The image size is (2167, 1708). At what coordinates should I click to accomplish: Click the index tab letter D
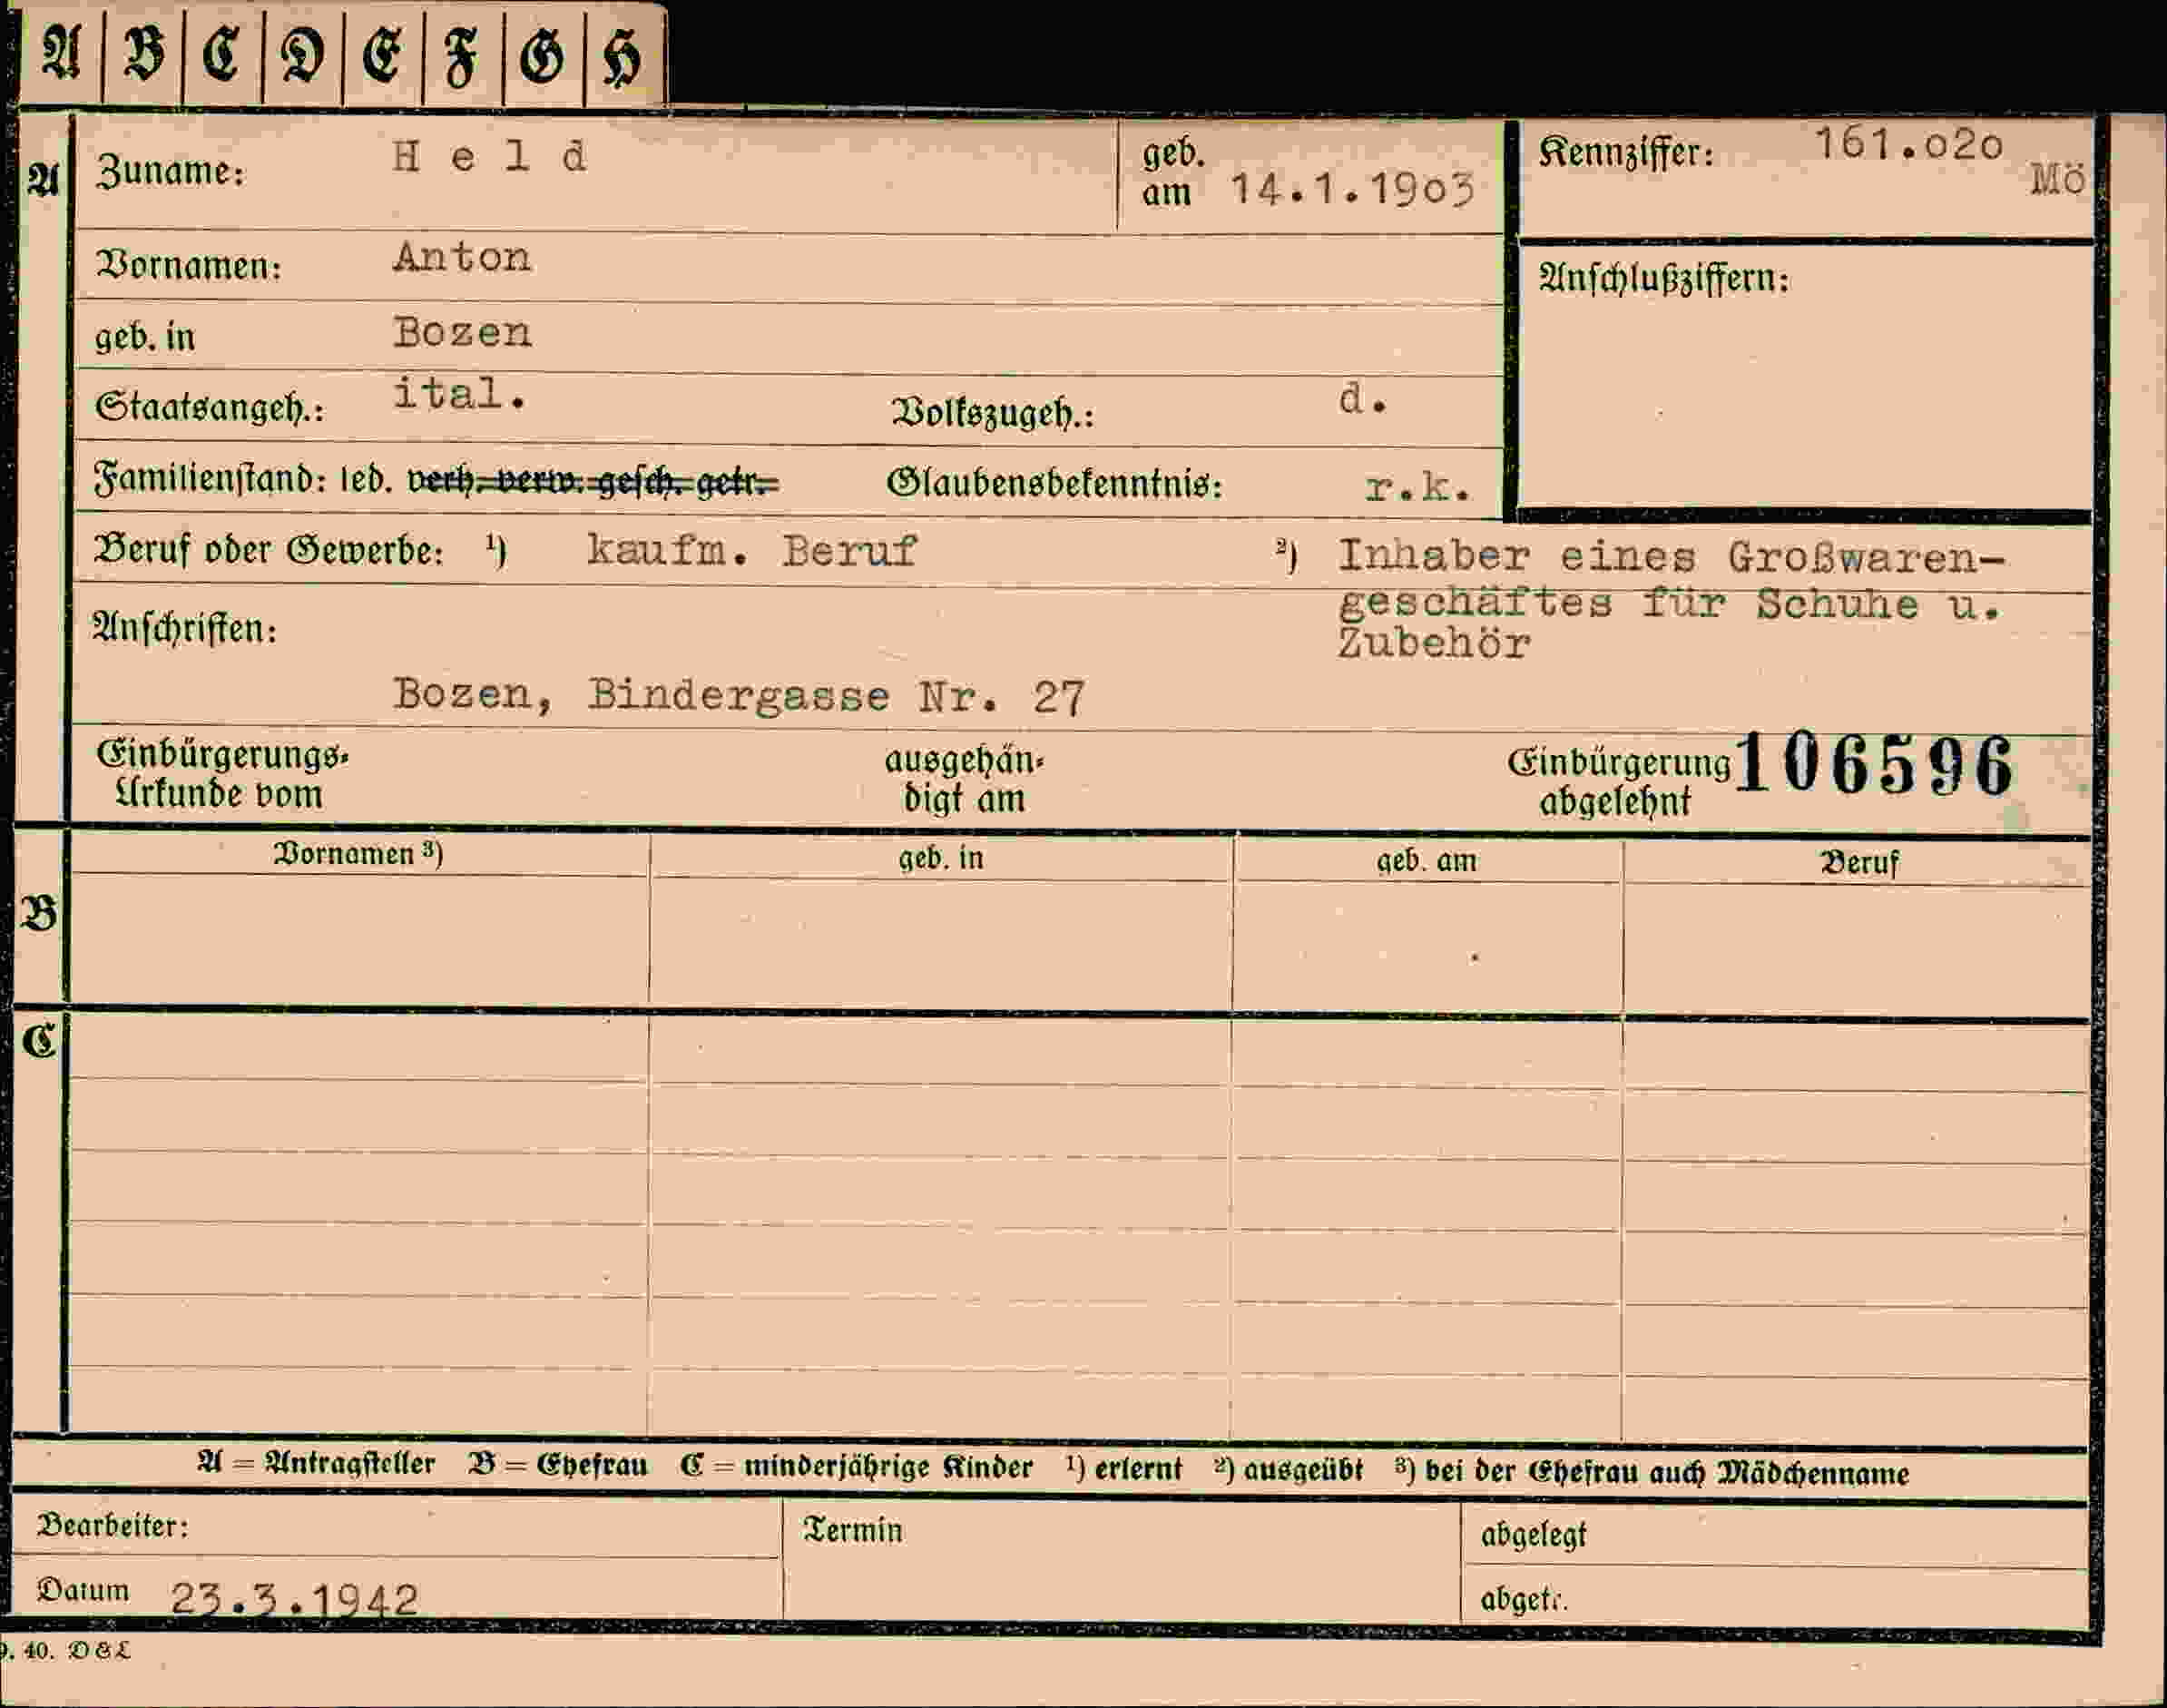[x=302, y=56]
